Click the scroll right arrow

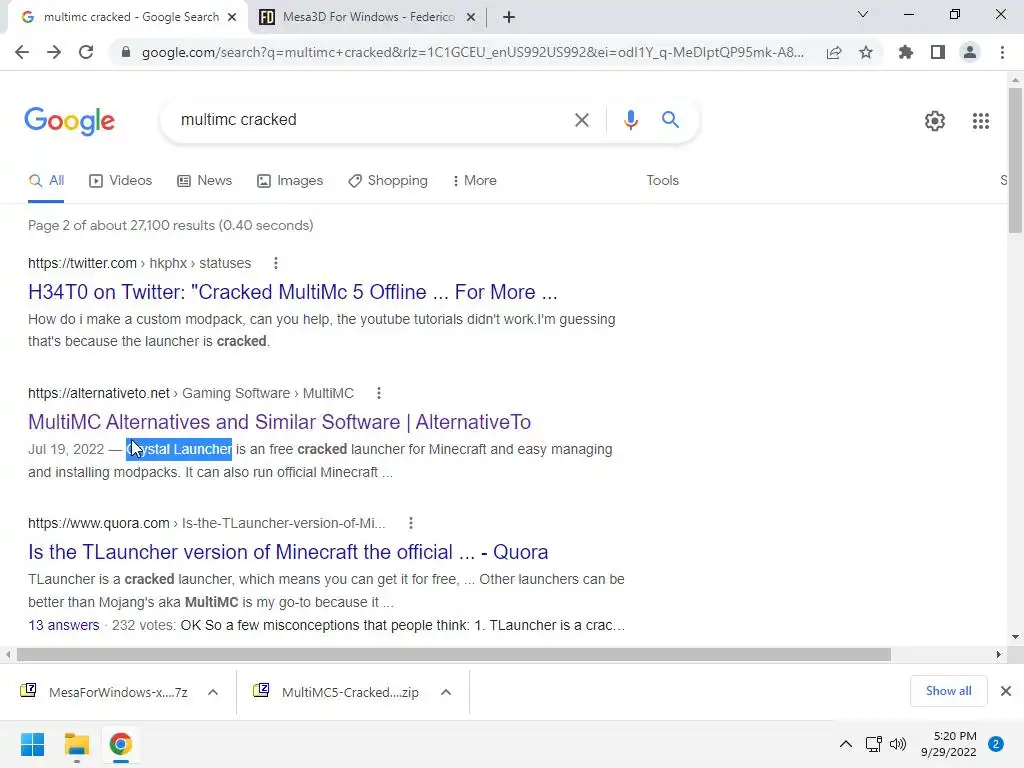coord(998,654)
